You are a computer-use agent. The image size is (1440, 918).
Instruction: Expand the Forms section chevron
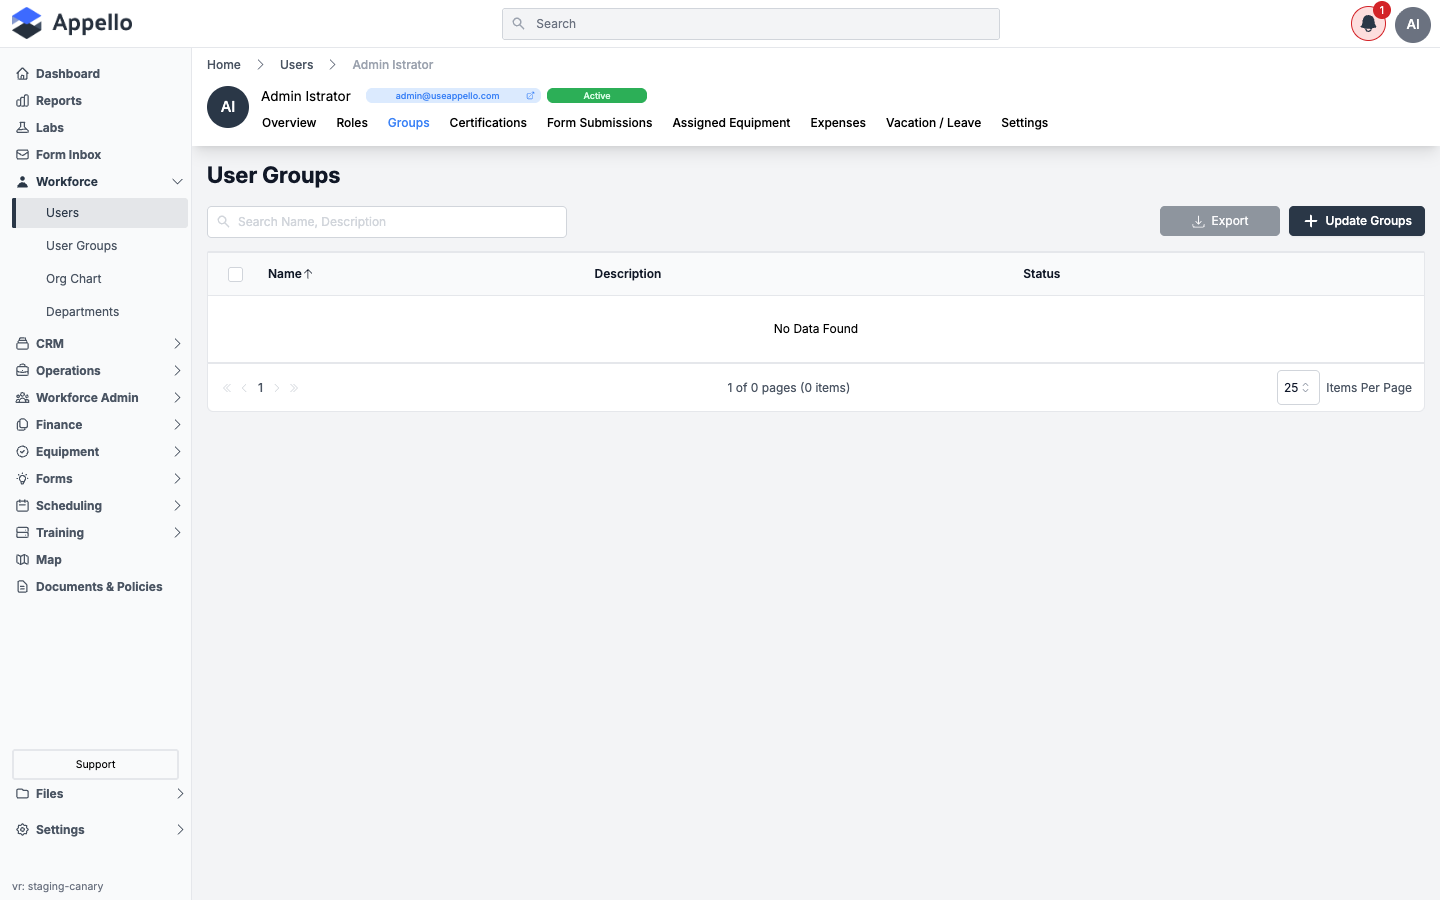coord(177,479)
